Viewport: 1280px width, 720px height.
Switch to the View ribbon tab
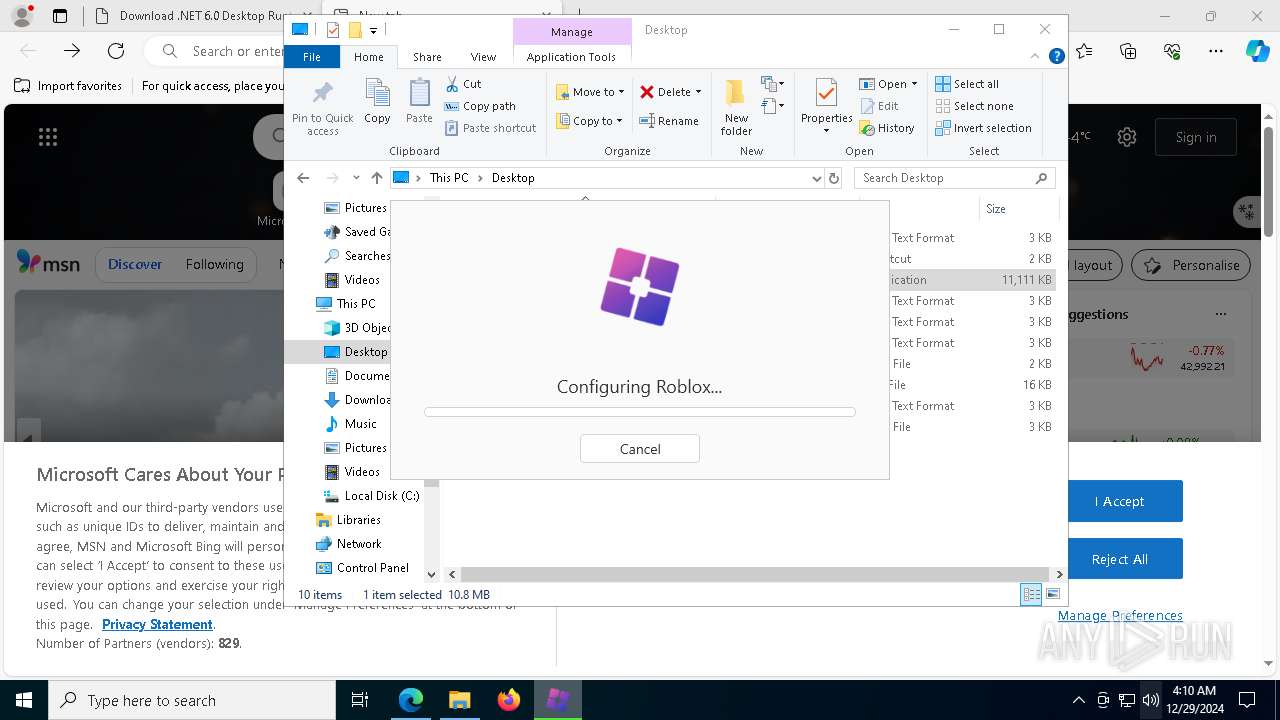[483, 57]
